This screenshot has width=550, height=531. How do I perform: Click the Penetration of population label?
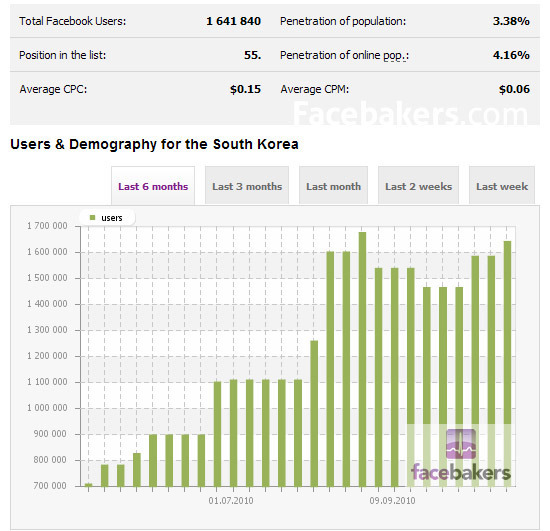pyautogui.click(x=343, y=21)
